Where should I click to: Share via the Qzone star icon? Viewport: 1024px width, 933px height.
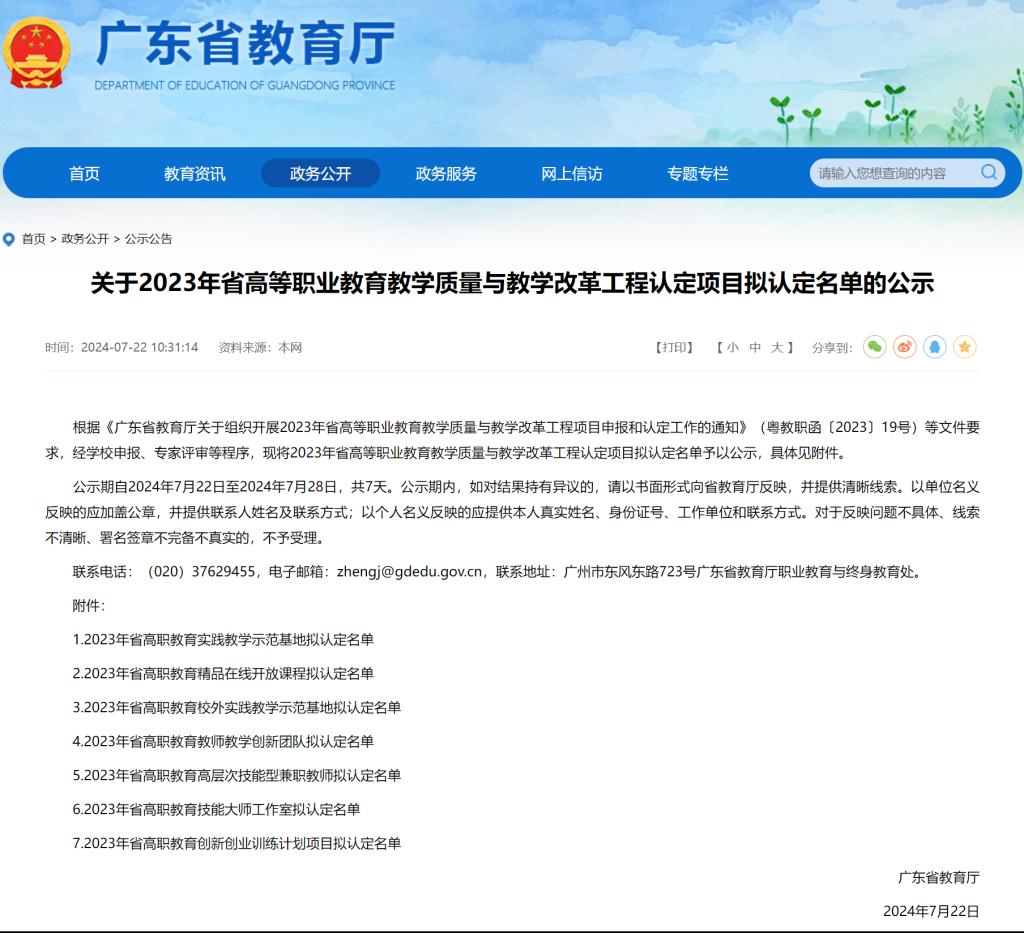(965, 347)
